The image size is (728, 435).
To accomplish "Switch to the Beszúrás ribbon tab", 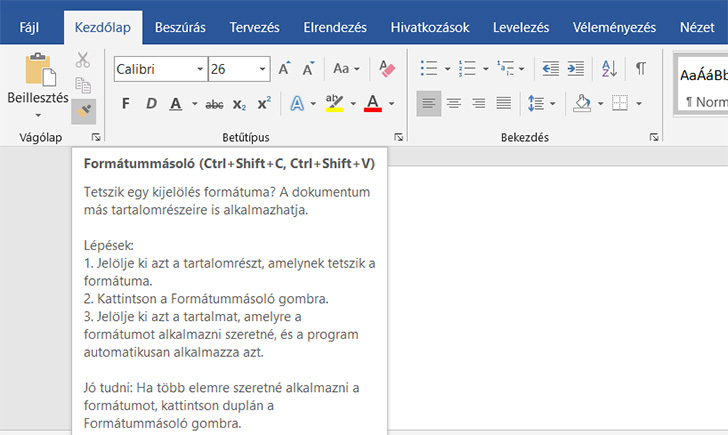I will click(x=181, y=27).
